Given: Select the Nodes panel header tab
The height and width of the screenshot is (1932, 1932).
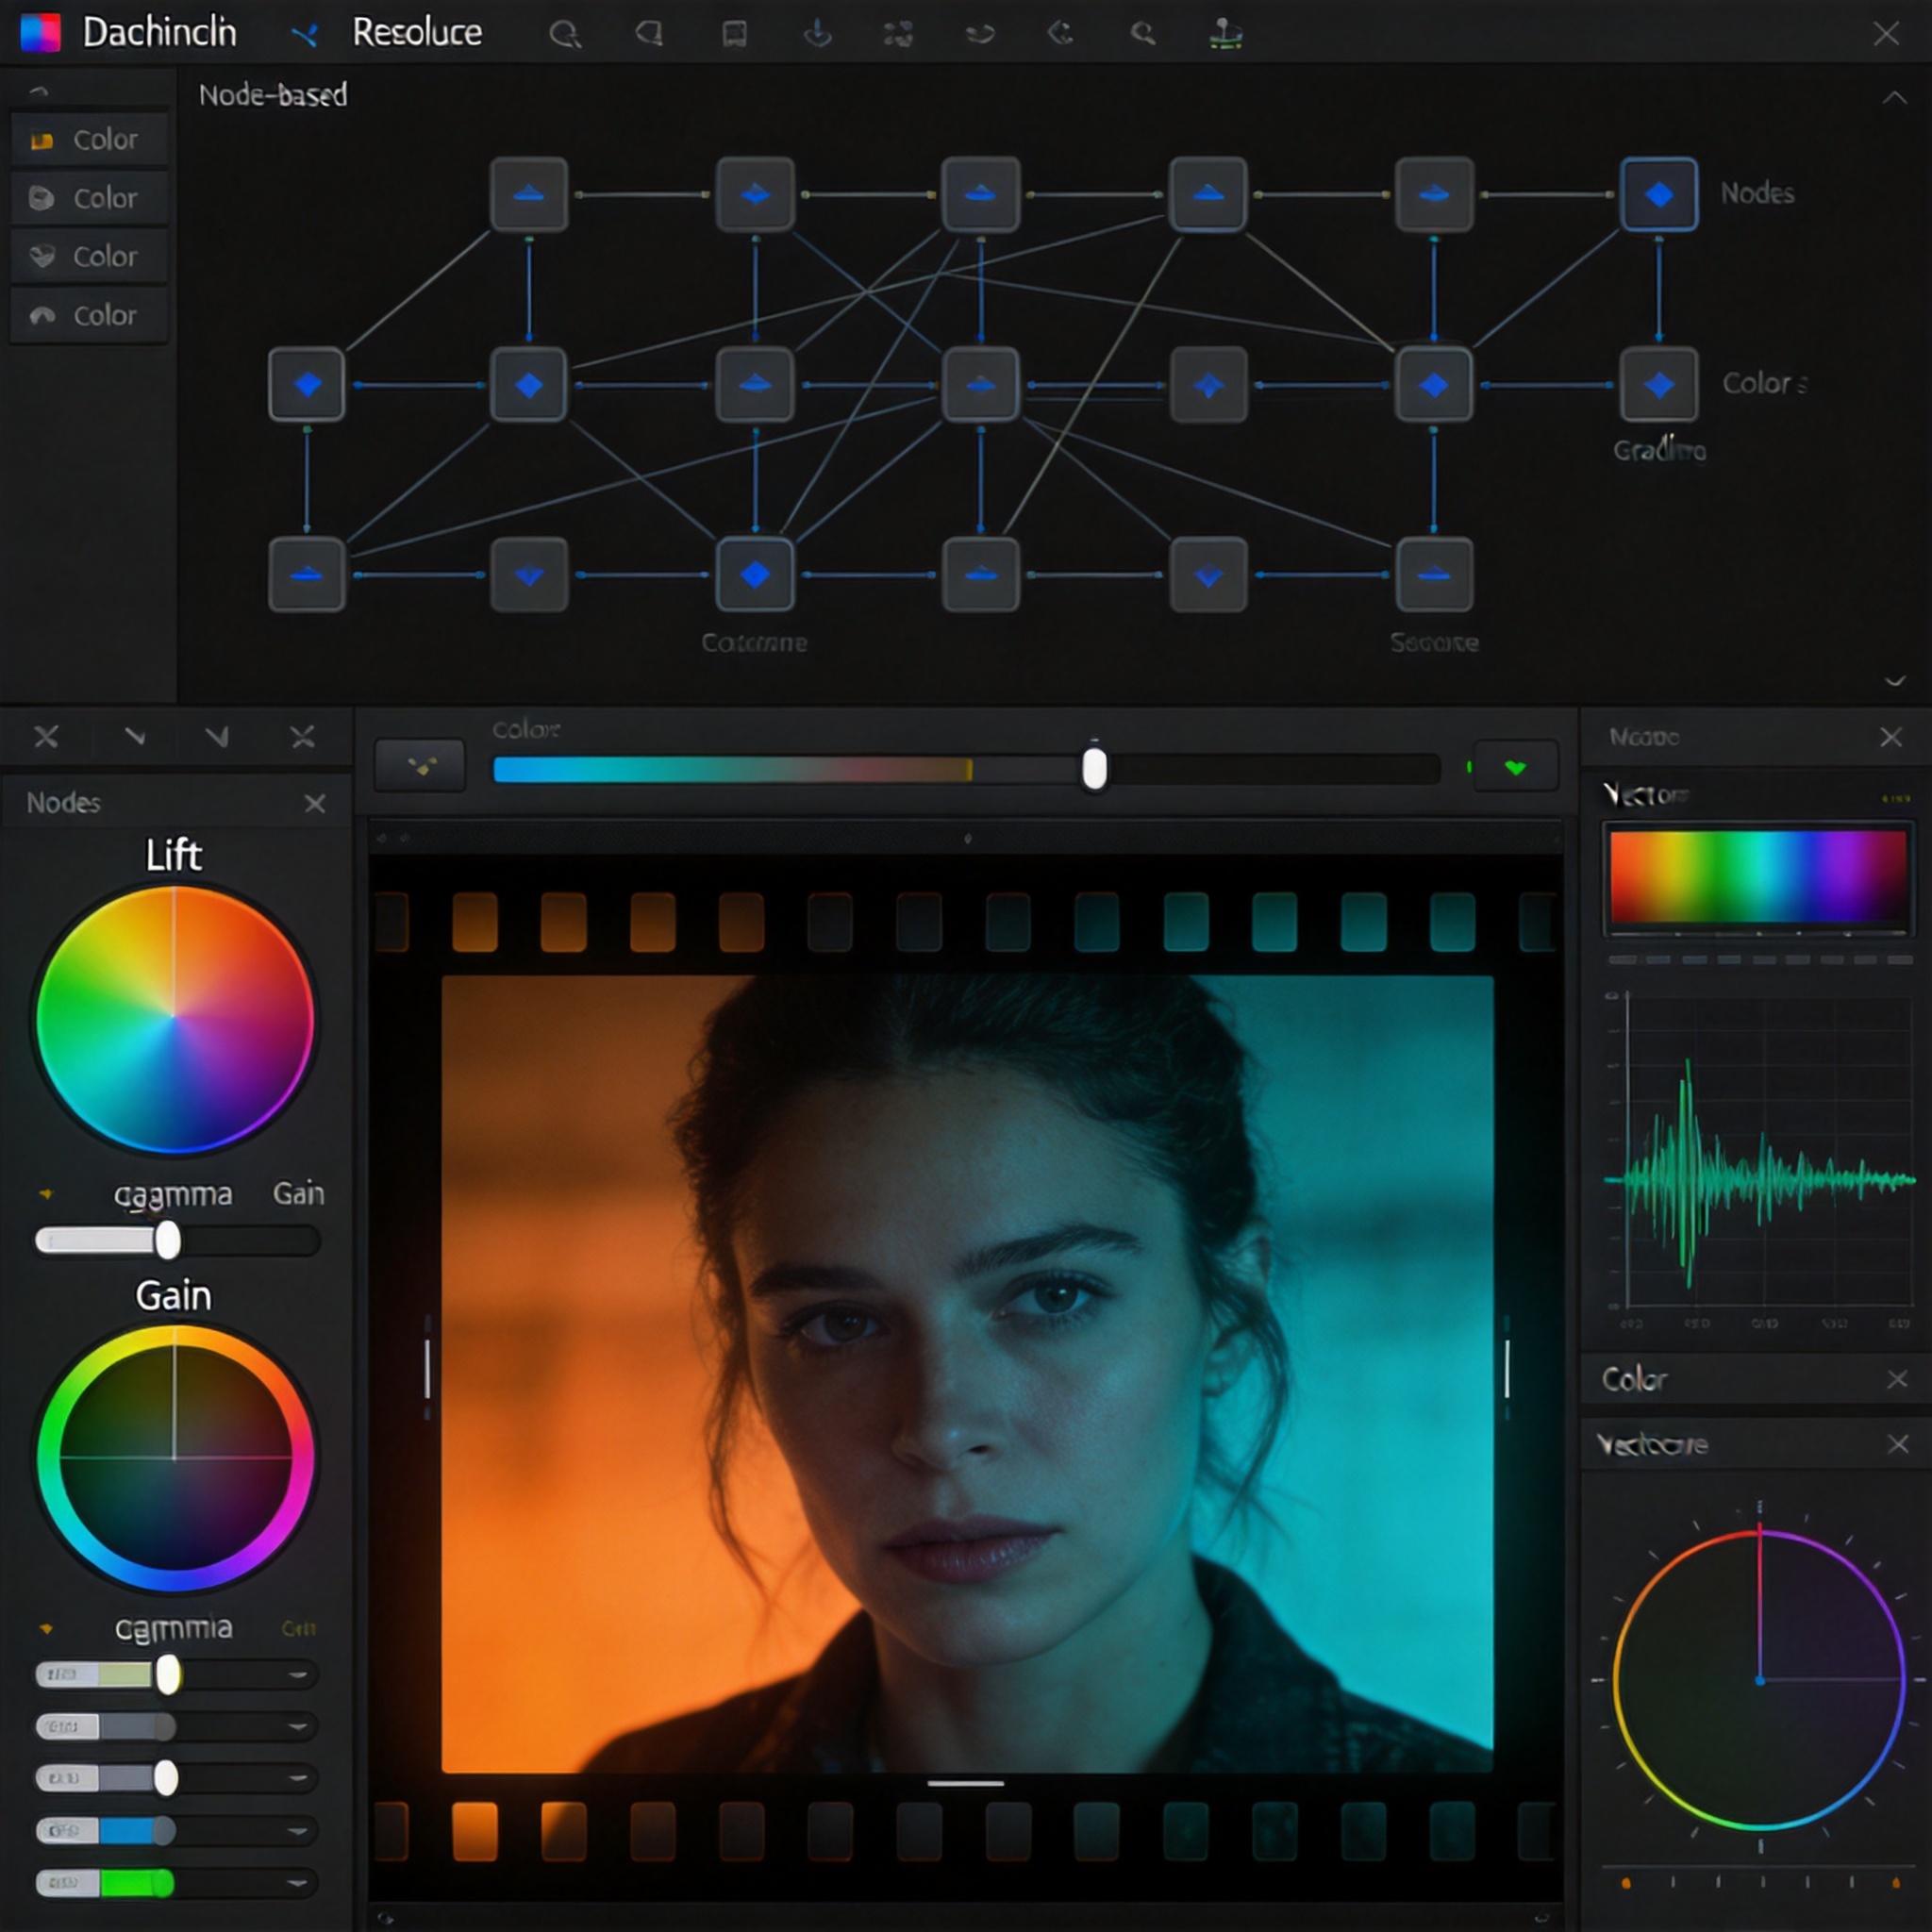Looking at the screenshot, I should tap(63, 803).
